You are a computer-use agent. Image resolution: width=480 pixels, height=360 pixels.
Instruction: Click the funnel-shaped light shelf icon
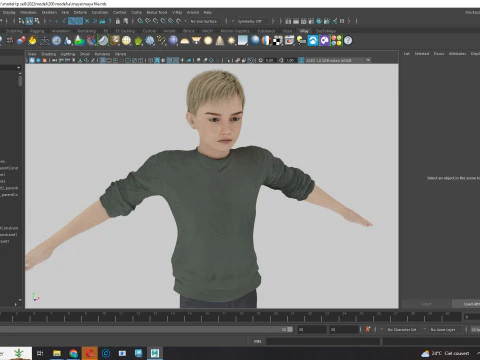(196, 41)
